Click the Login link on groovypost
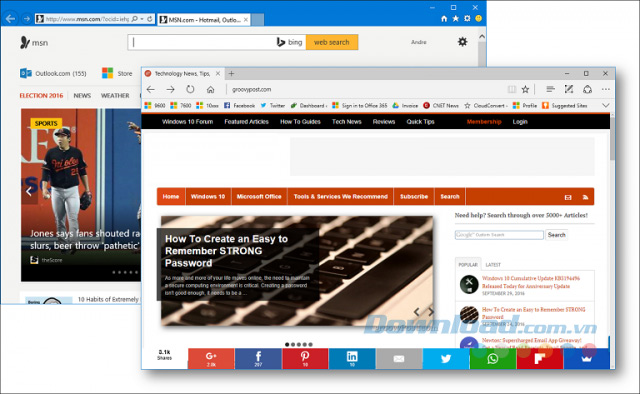640x394 pixels. (x=520, y=122)
